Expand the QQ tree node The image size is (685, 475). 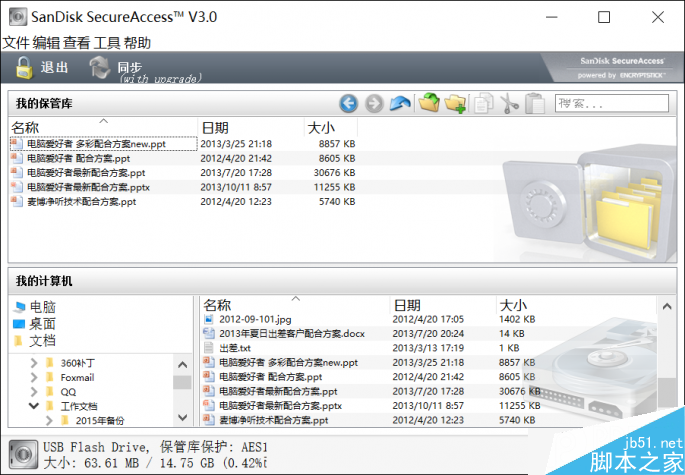pos(34,392)
